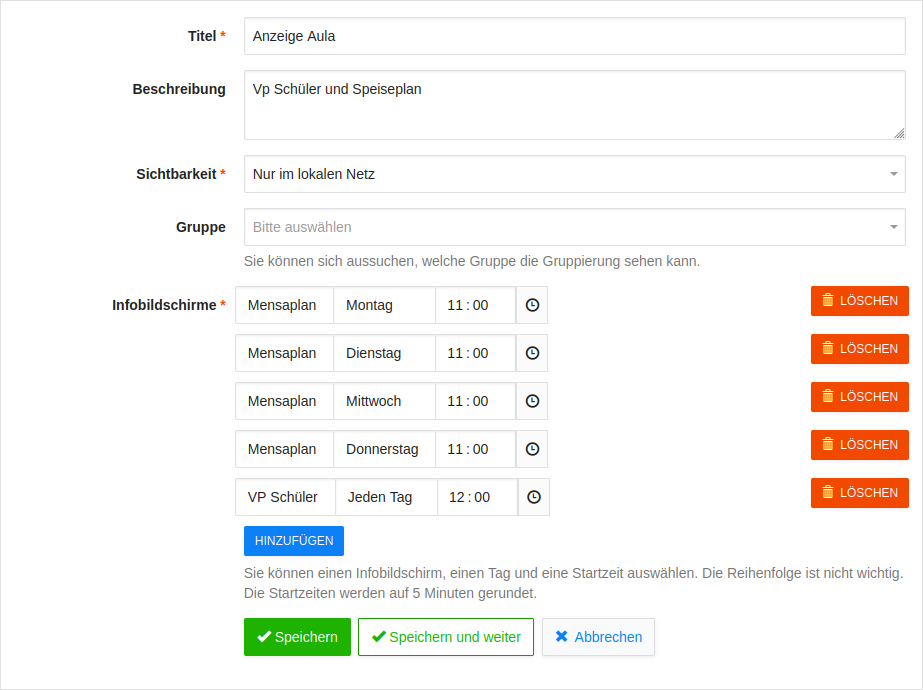Open time picker clock for Donnerstag row
923x690 pixels.
pyautogui.click(x=532, y=449)
